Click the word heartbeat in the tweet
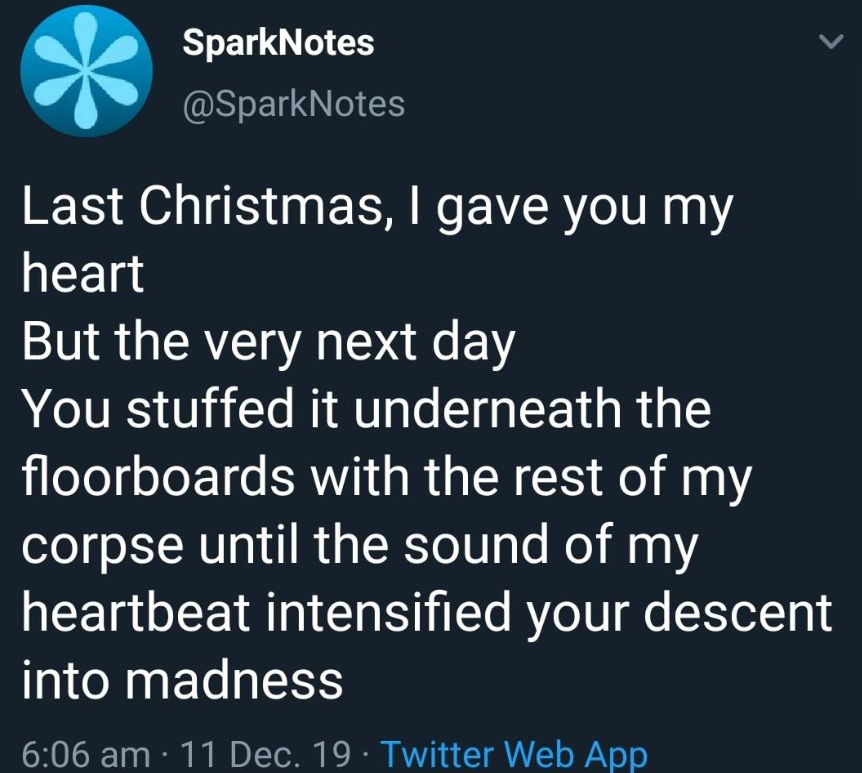The image size is (862, 773). click(136, 612)
